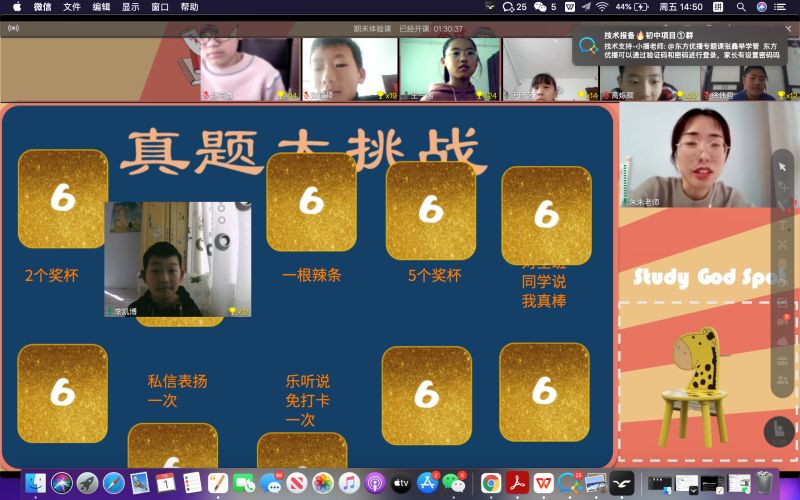Select pink-sweater student's video tile

[x=250, y=69]
